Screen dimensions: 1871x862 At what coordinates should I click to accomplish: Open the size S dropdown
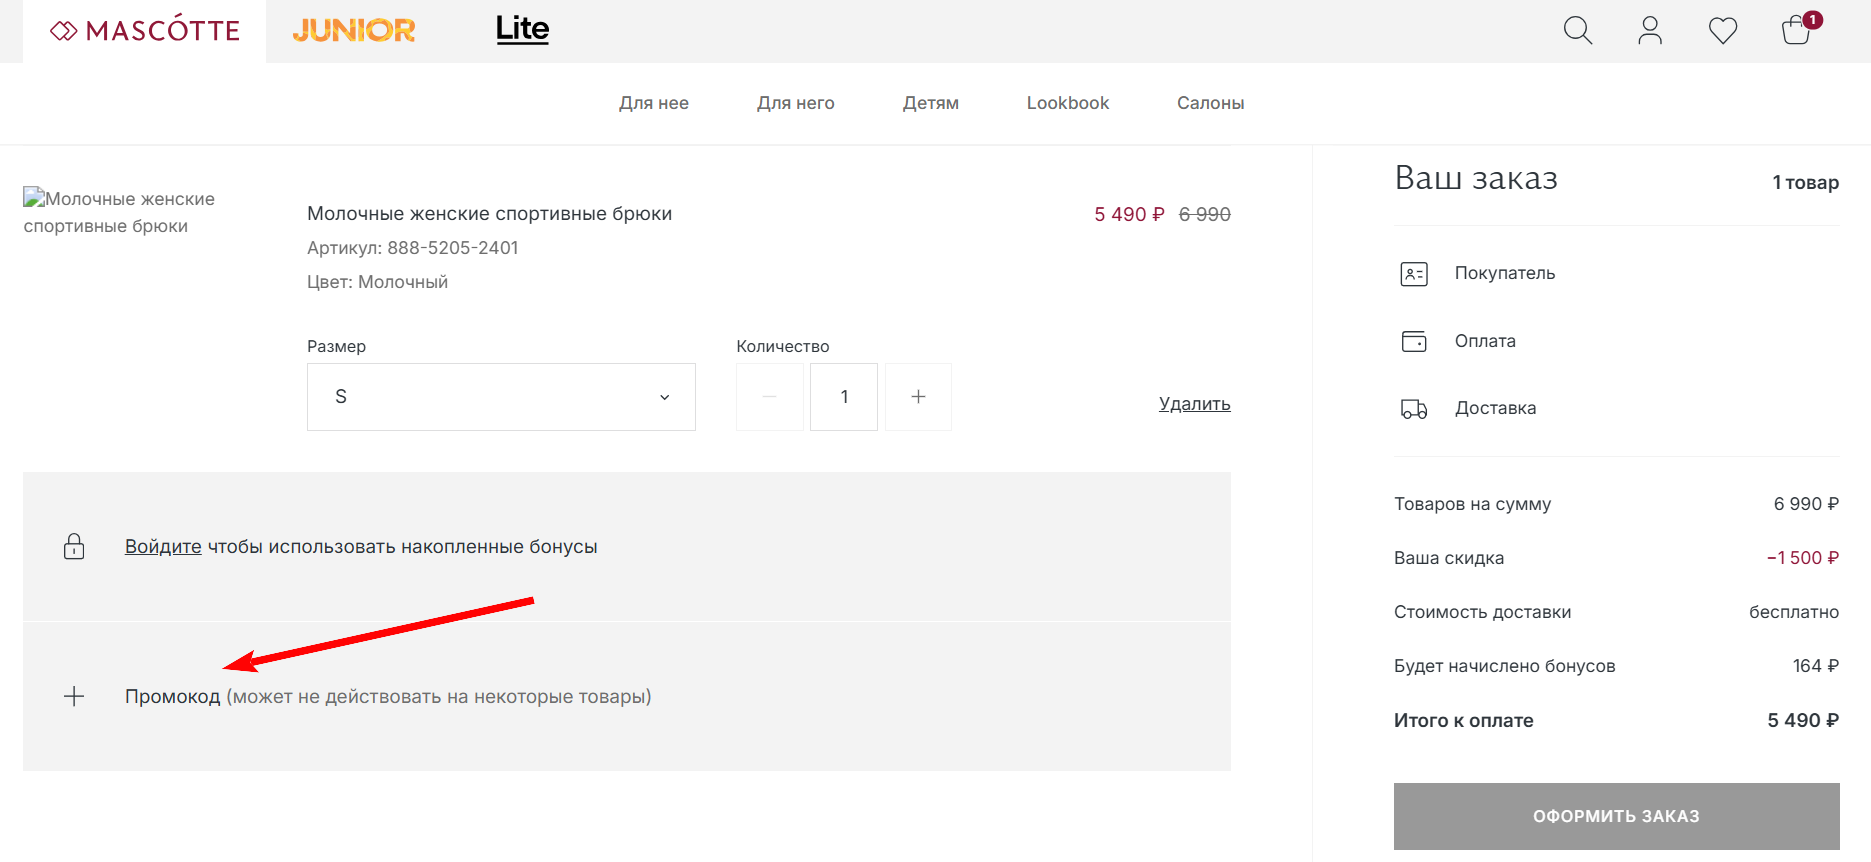point(501,397)
